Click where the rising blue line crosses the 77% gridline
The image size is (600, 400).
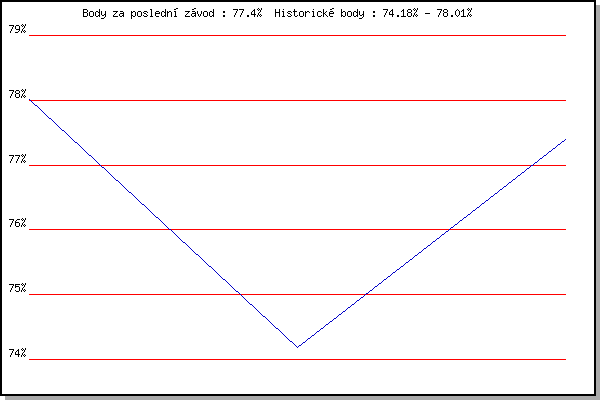pyautogui.click(x=532, y=165)
